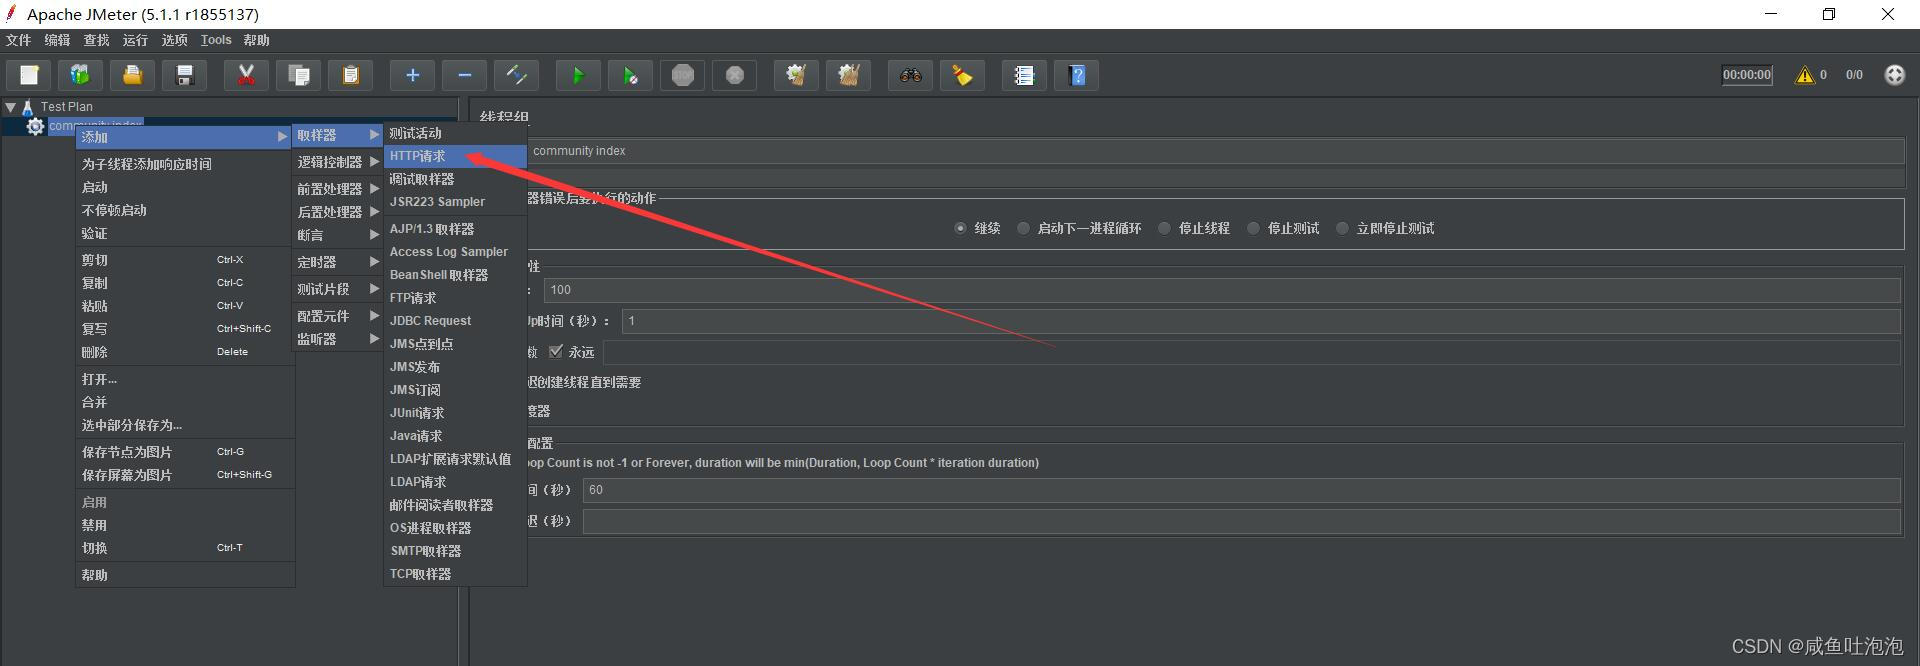Image resolution: width=1920 pixels, height=666 pixels.
Task: Expand the 监听器 submenu
Action: click(x=338, y=339)
